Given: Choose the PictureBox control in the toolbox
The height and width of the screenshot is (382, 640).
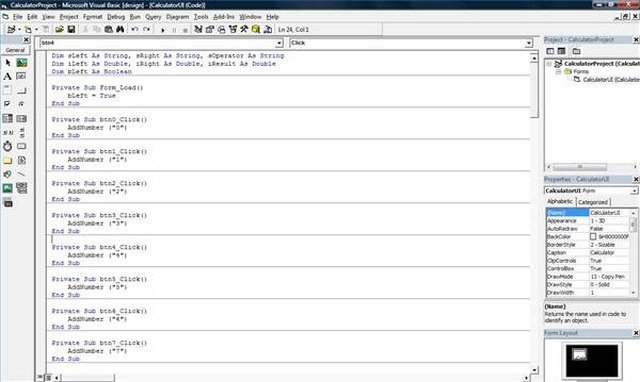Looking at the screenshot, I should point(22,62).
